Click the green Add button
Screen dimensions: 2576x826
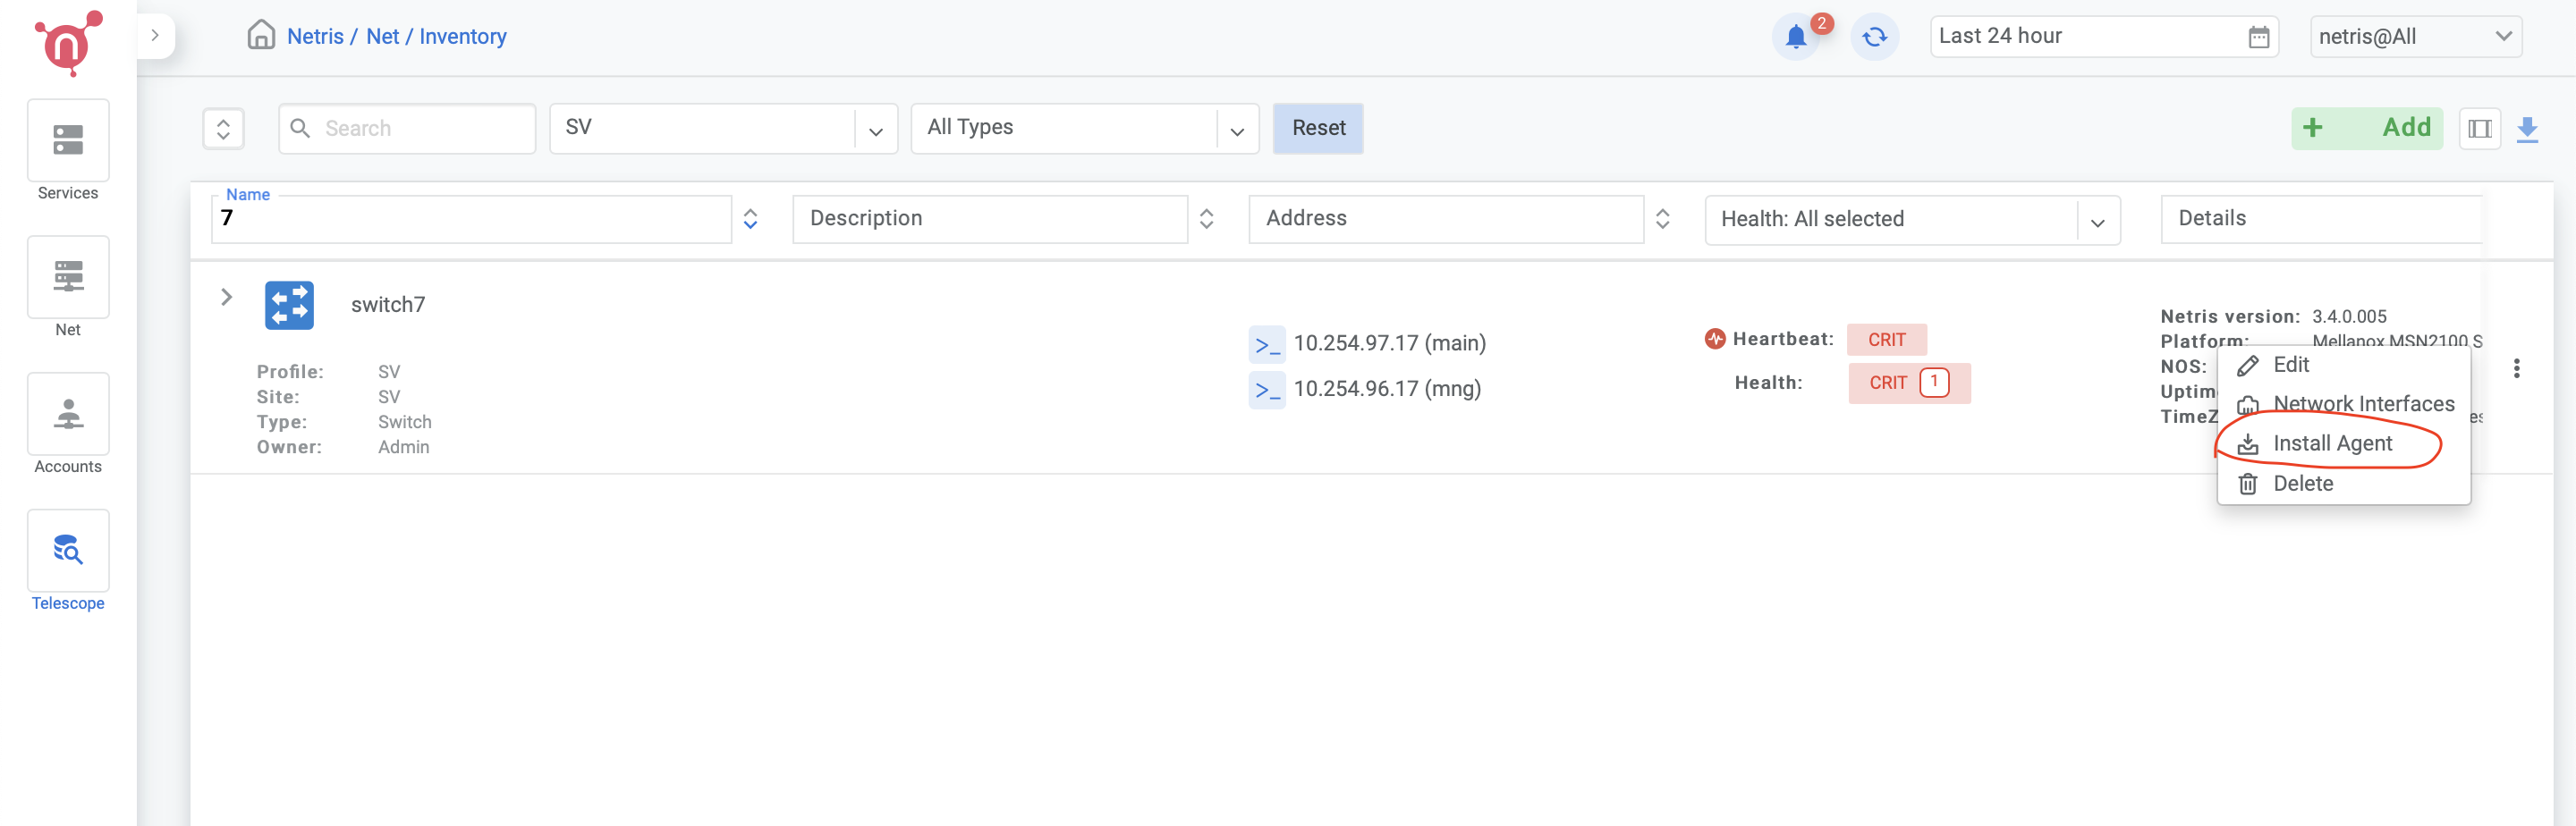pyautogui.click(x=2366, y=128)
